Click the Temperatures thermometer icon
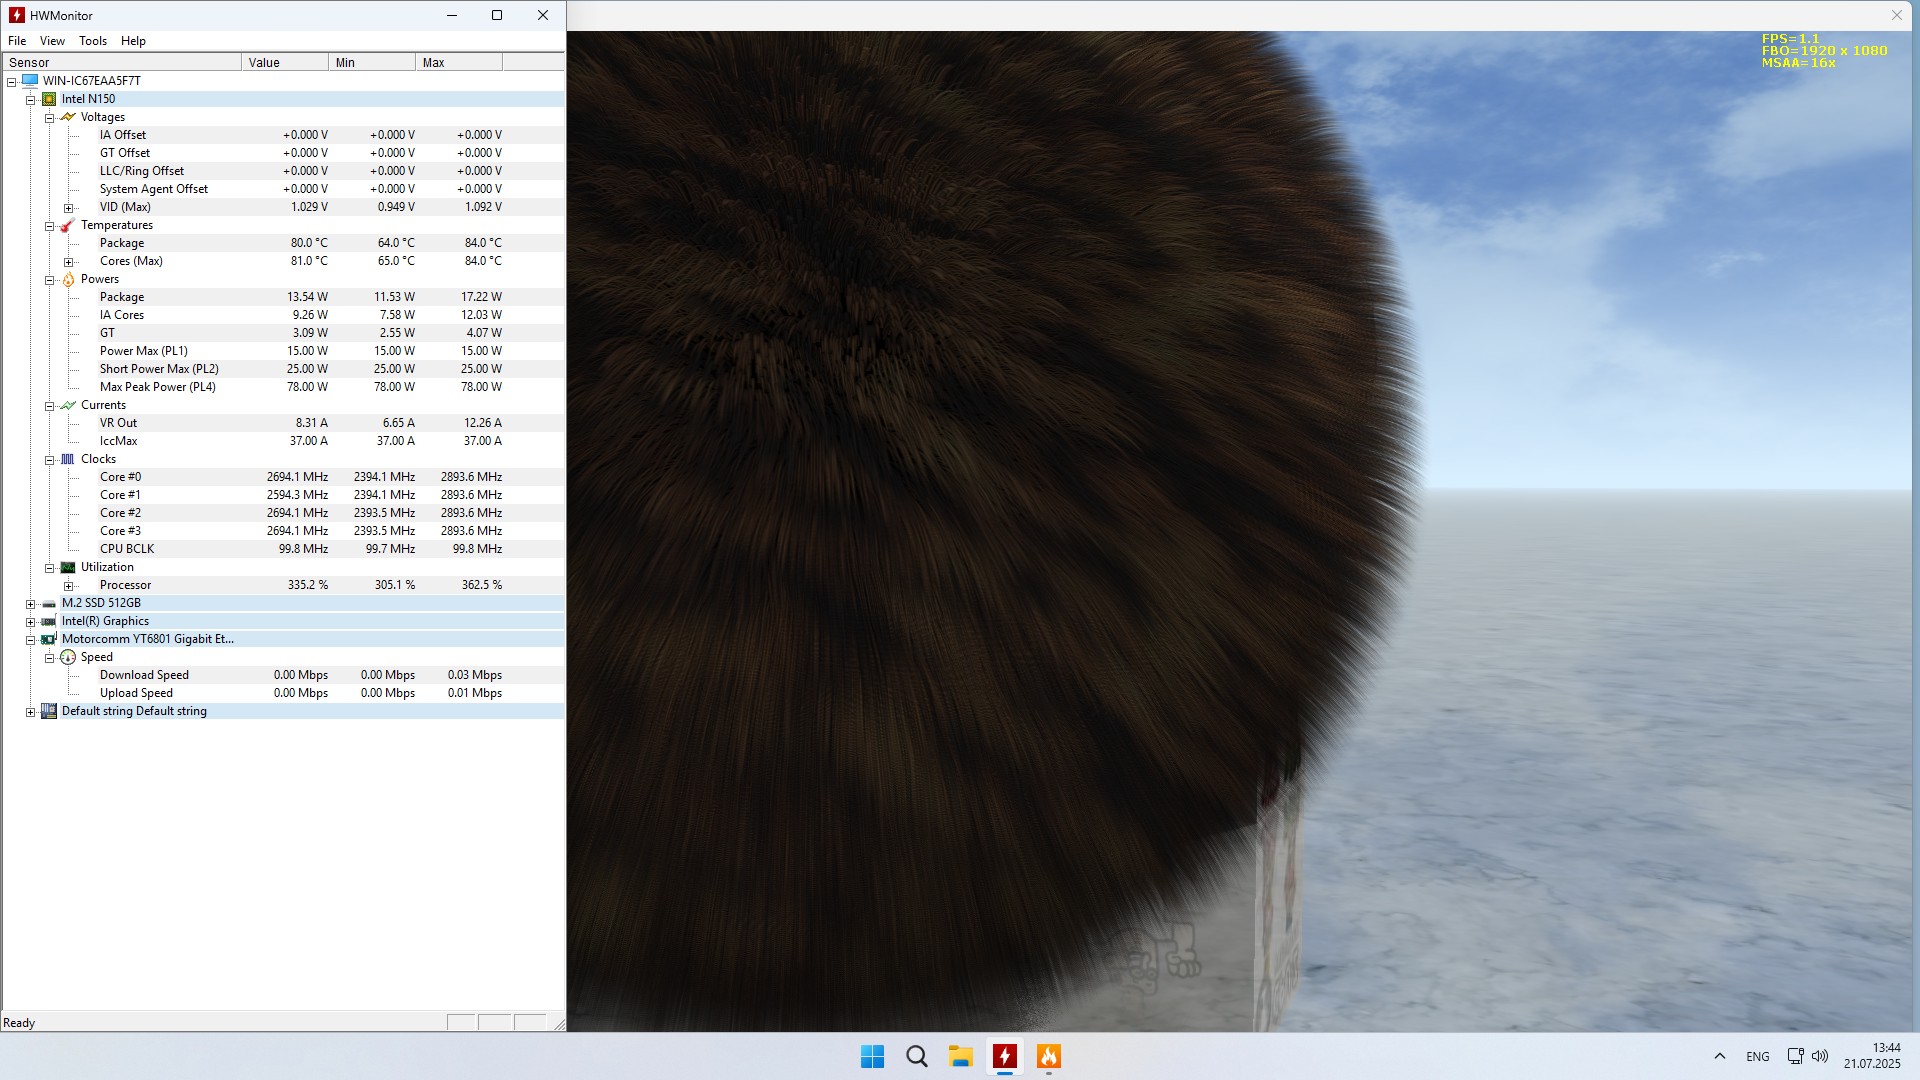 (68, 225)
